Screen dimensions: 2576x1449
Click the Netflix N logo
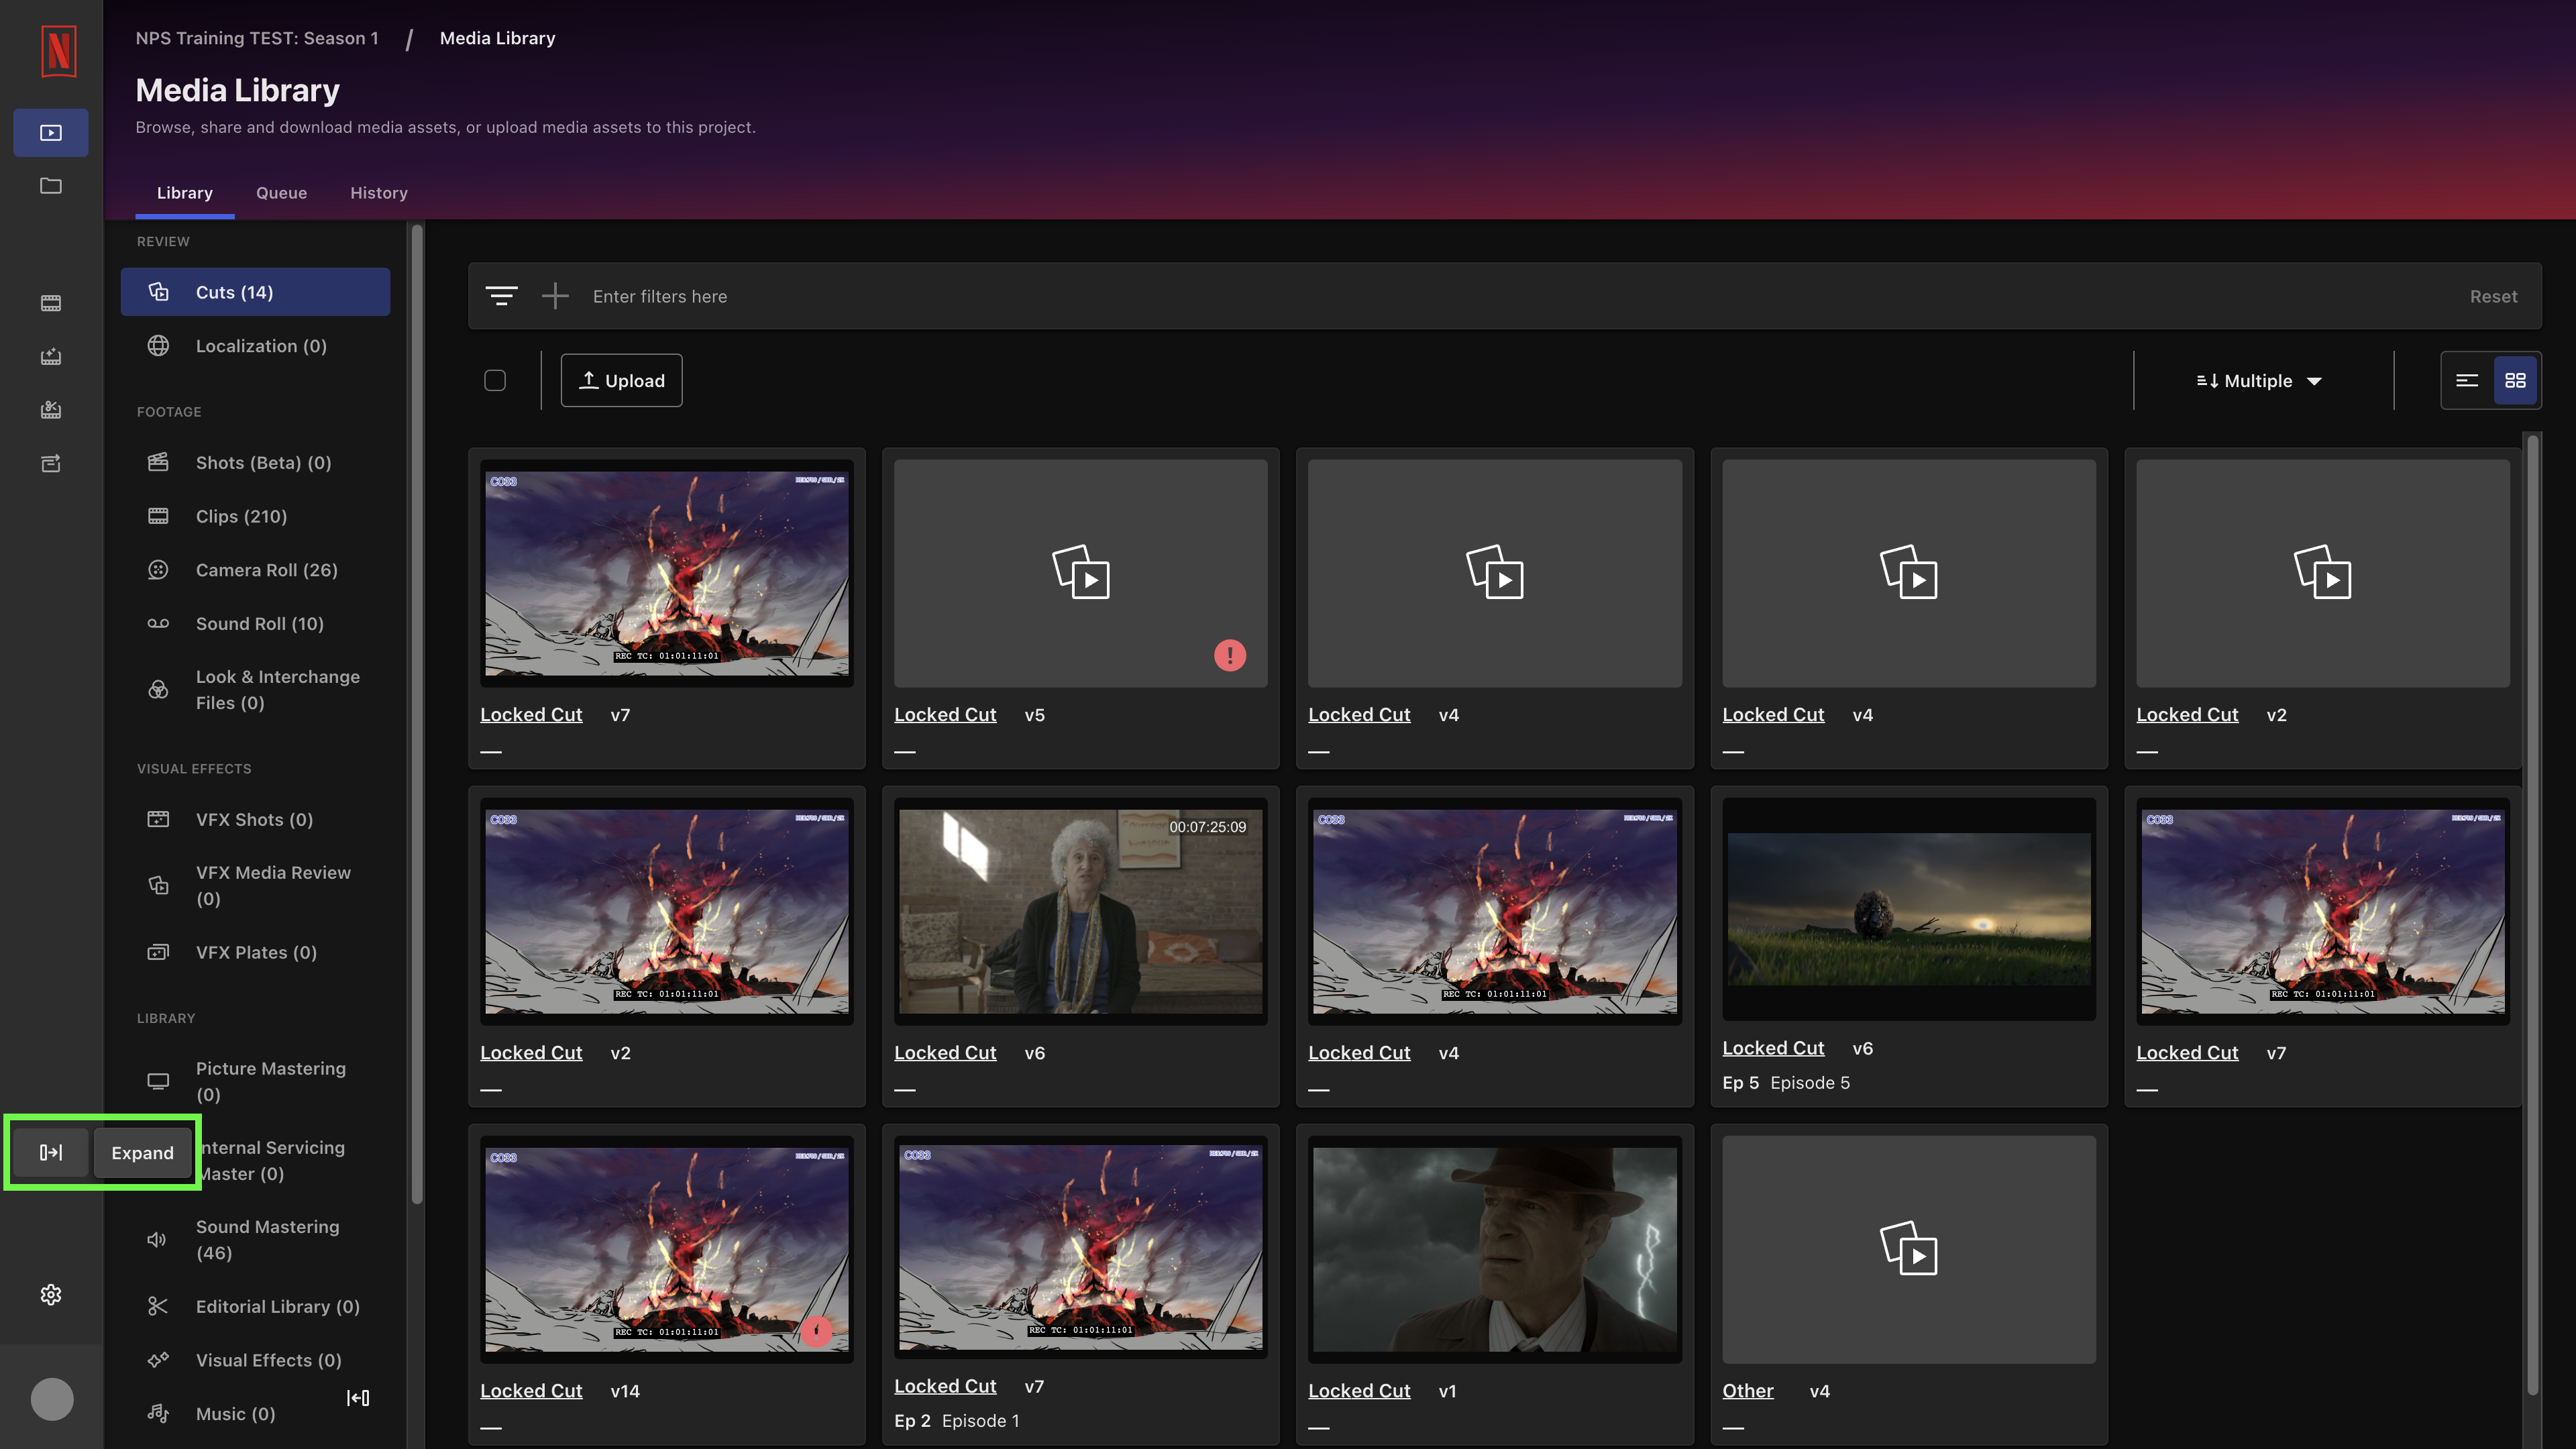pos(58,50)
